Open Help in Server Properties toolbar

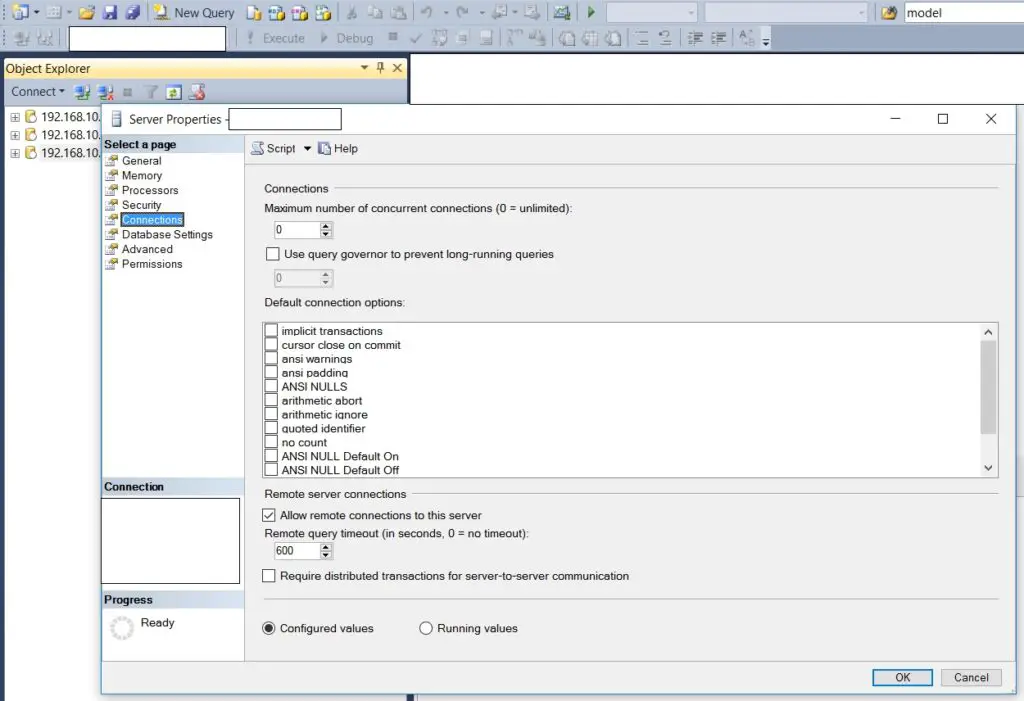(338, 148)
